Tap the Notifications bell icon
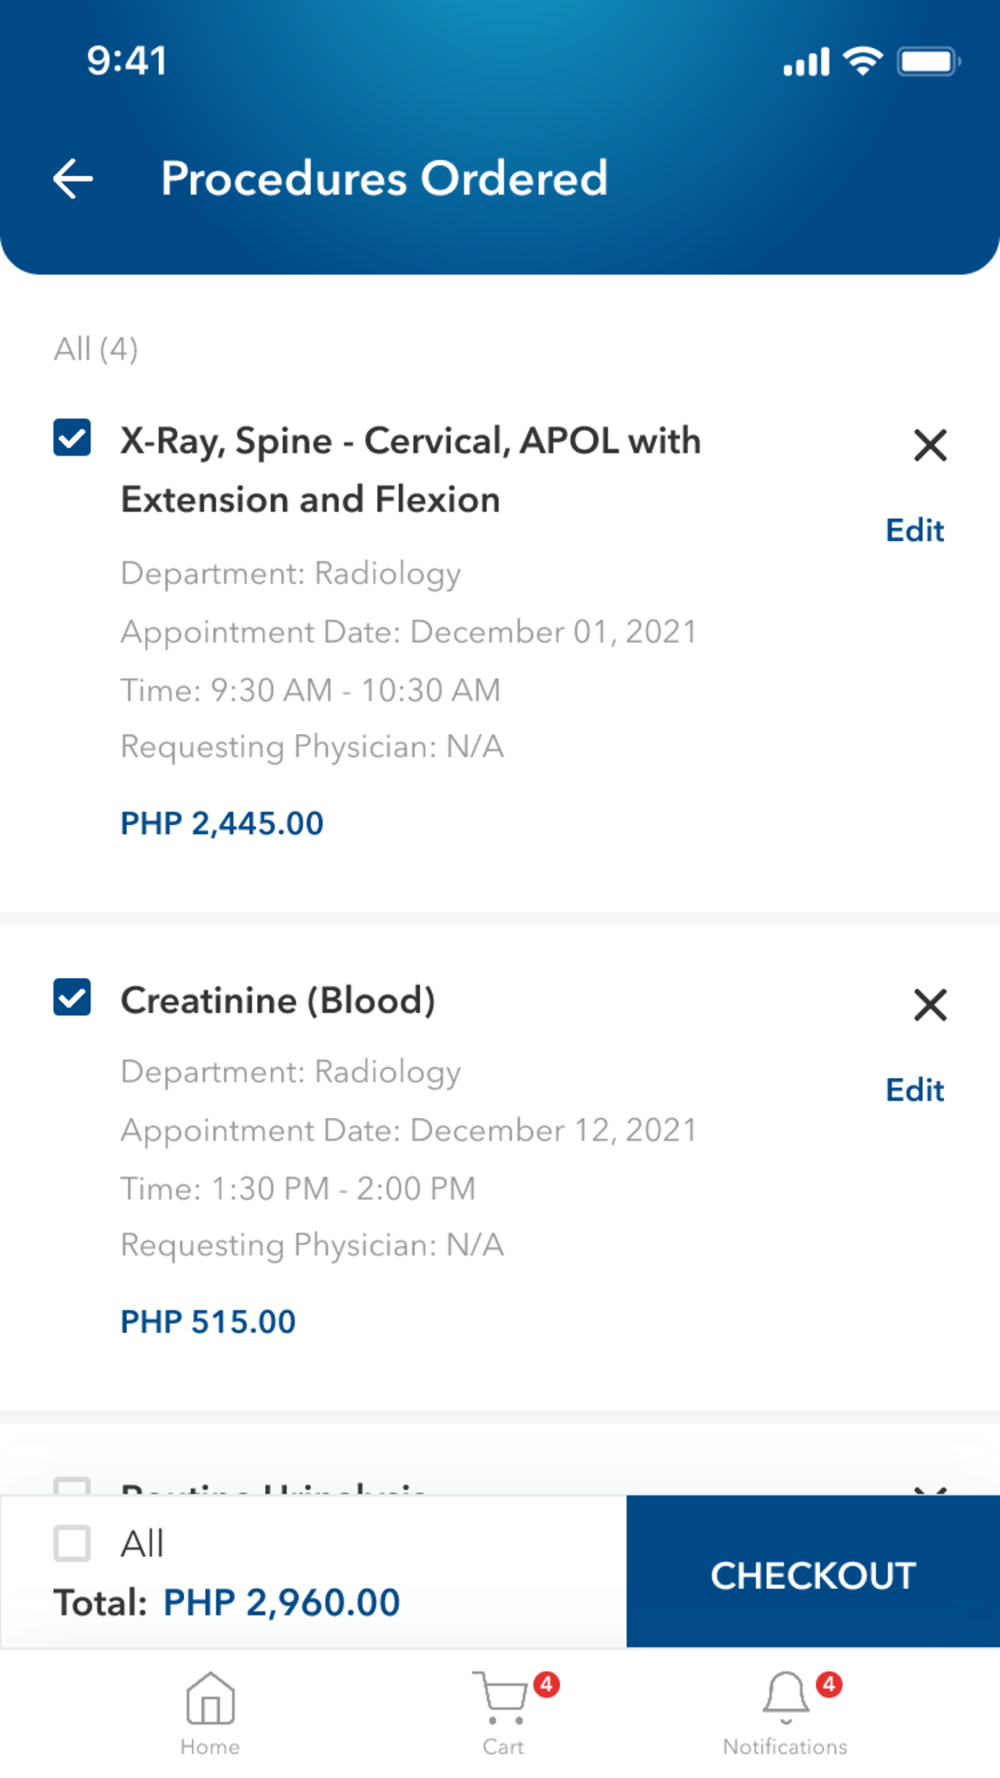The width and height of the screenshot is (1000, 1778). [x=786, y=1698]
